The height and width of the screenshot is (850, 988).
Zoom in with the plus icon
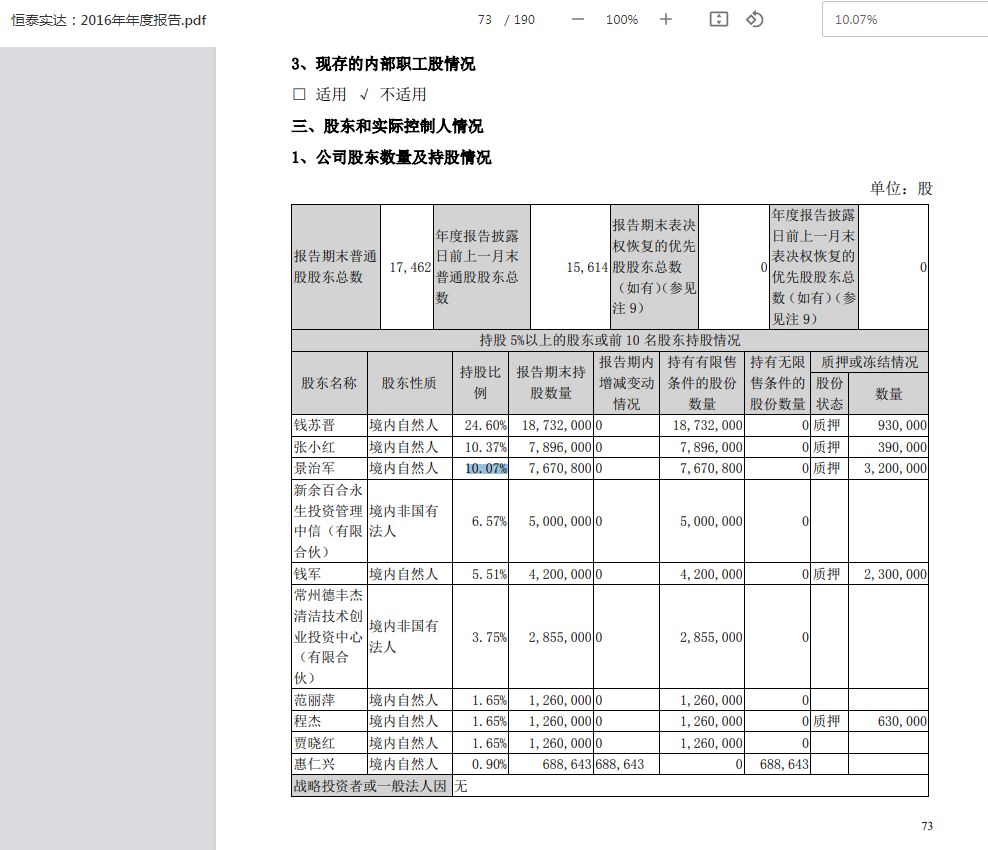[x=665, y=20]
